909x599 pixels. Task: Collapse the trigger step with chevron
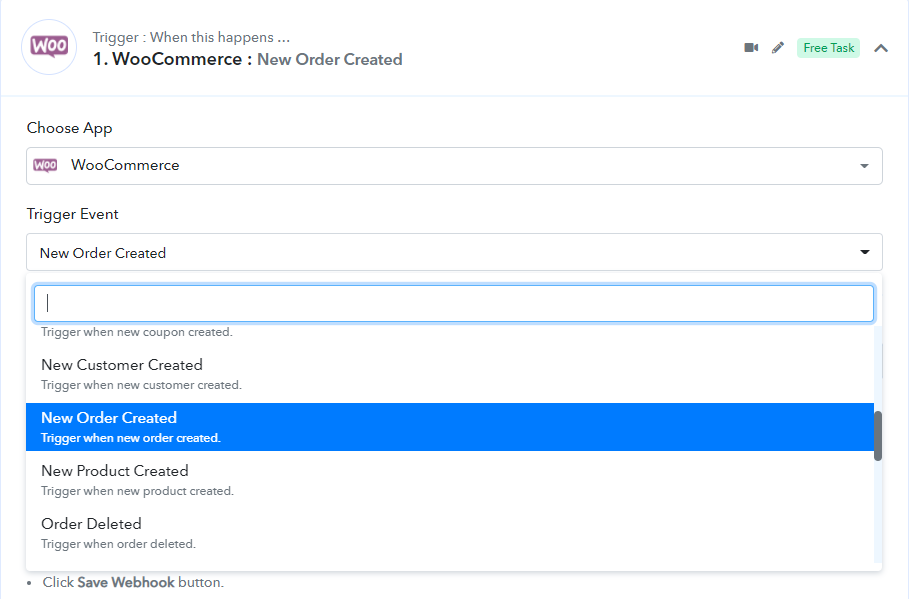[x=881, y=48]
